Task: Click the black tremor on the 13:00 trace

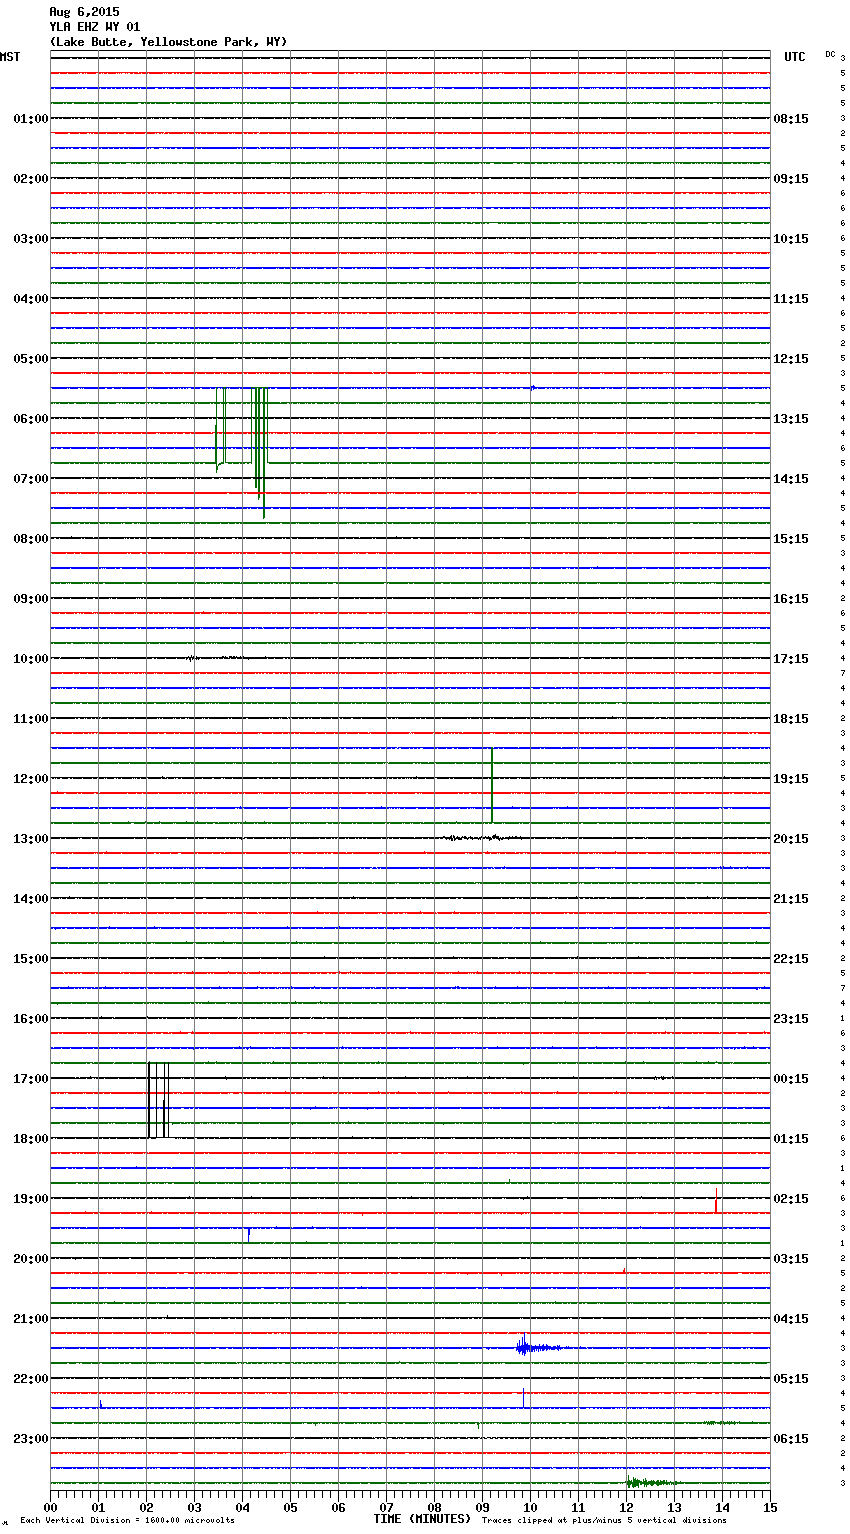Action: tap(482, 838)
